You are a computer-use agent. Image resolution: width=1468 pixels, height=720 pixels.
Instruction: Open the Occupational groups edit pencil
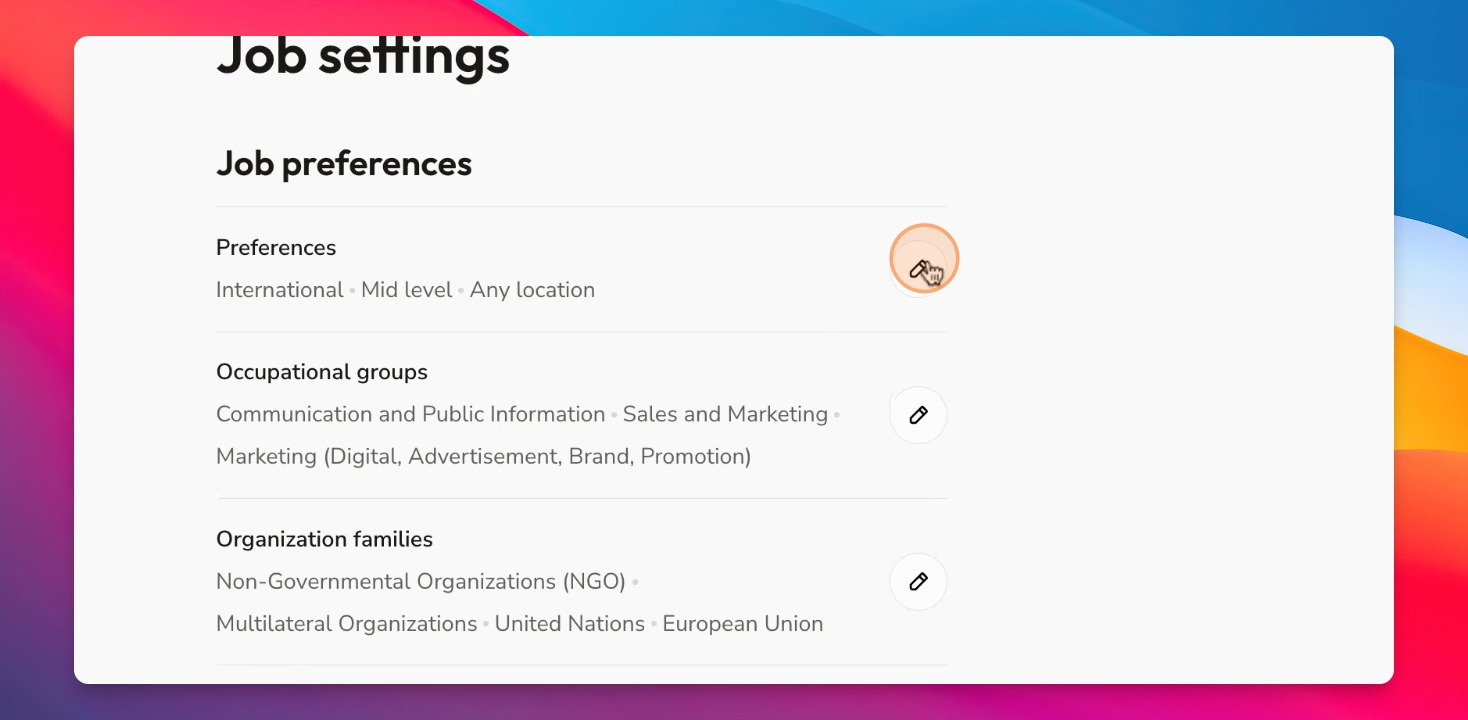click(x=919, y=415)
